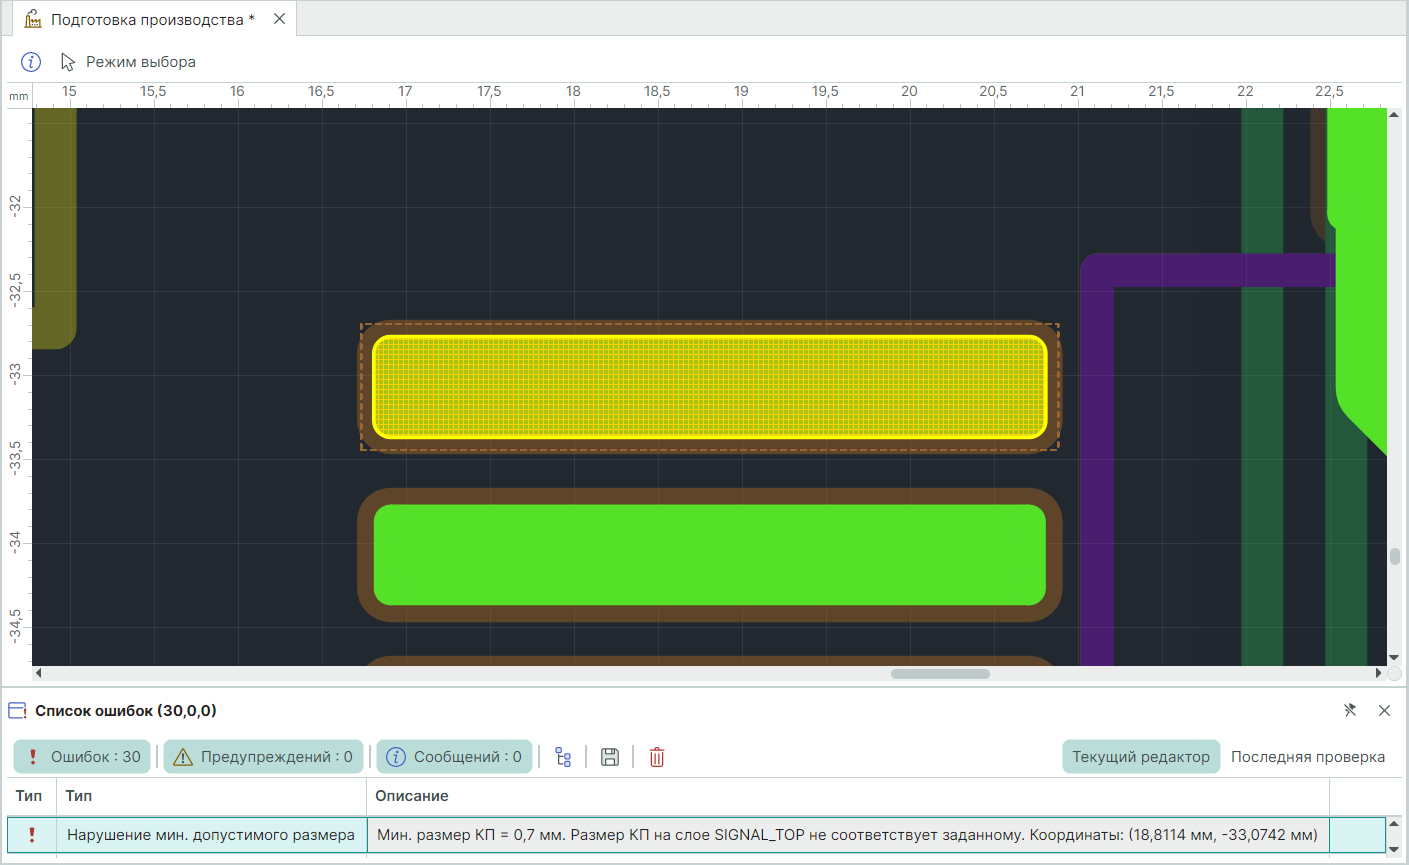1409x865 pixels.
Task: Click the info icon in top toolbar
Action: pyautogui.click(x=31, y=62)
